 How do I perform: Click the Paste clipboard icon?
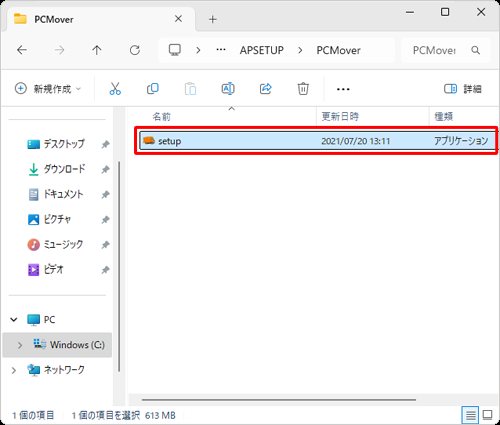click(x=190, y=89)
